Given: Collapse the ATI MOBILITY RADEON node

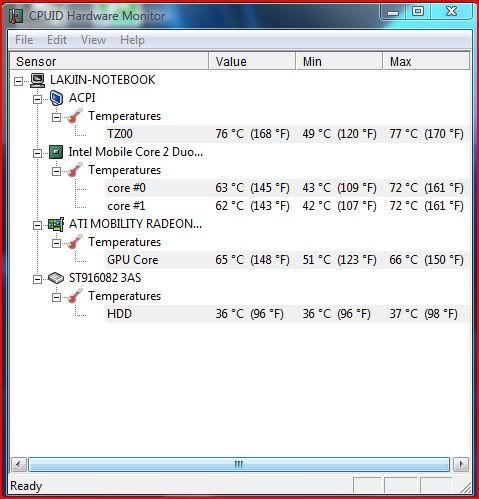Looking at the screenshot, I should [37, 225].
